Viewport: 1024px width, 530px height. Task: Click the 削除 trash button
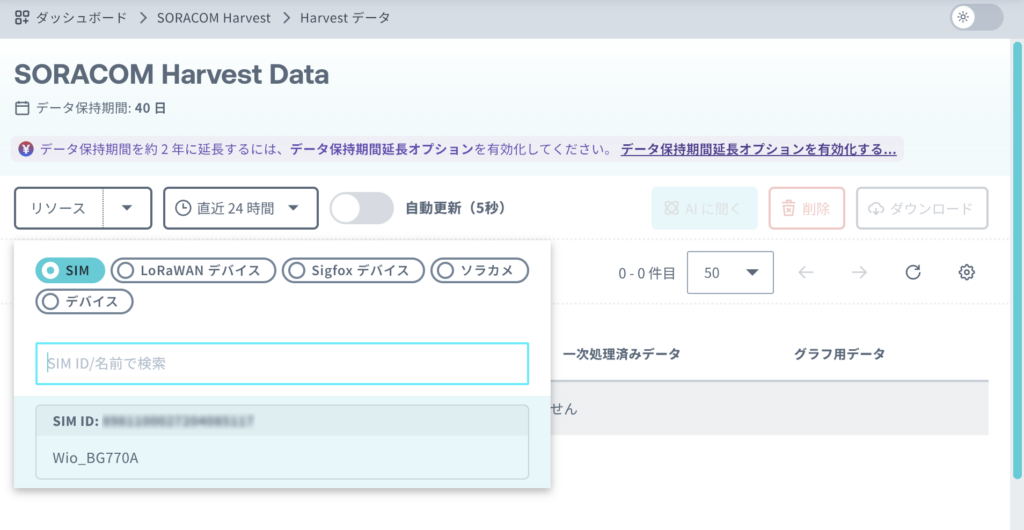point(807,208)
